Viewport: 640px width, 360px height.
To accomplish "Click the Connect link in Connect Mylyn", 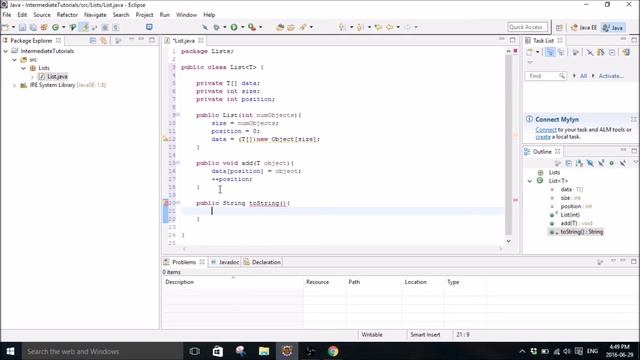I will tap(546, 130).
